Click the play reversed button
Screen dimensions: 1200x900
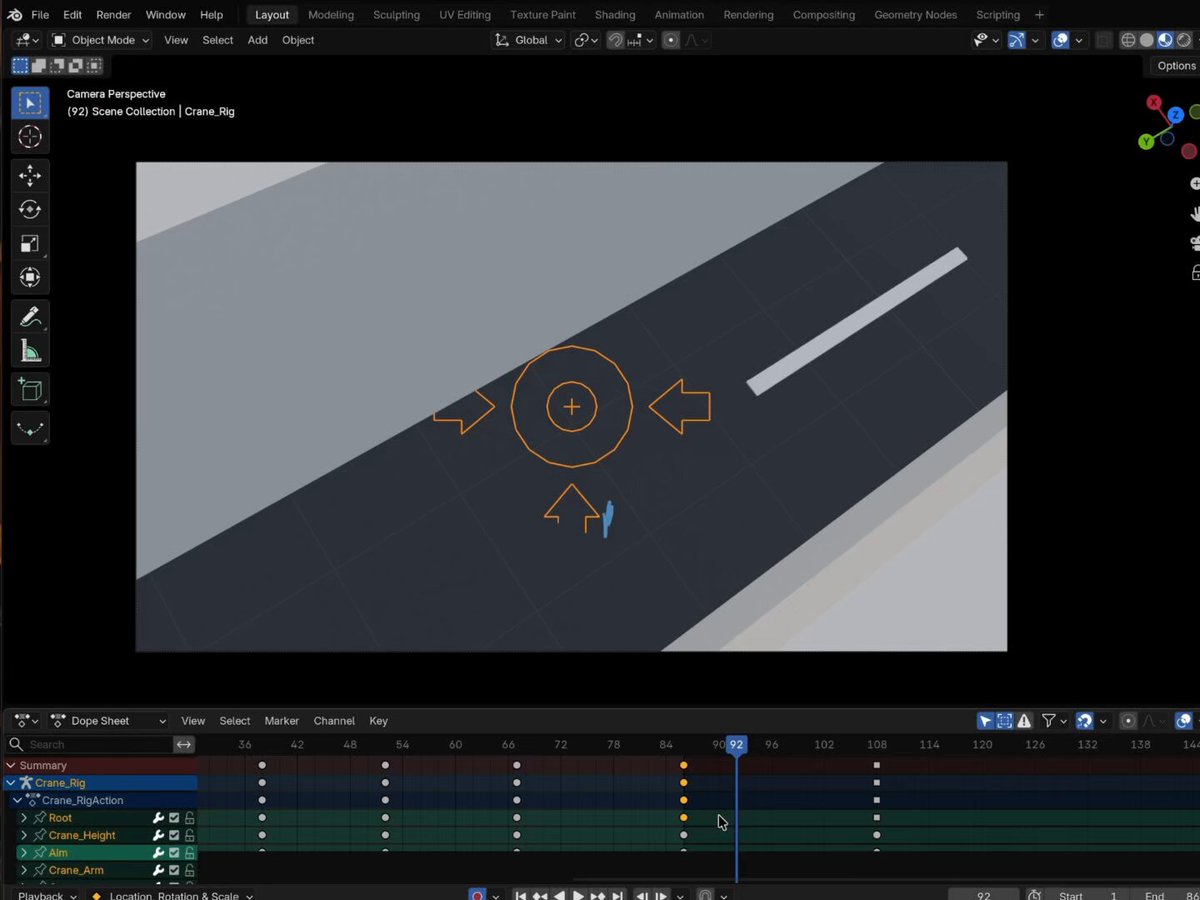coord(559,896)
